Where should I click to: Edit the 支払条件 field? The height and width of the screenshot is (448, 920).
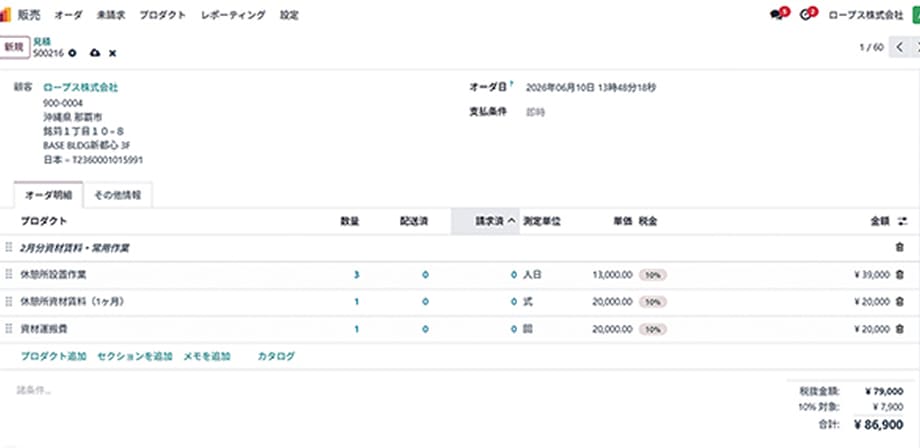coord(535,111)
